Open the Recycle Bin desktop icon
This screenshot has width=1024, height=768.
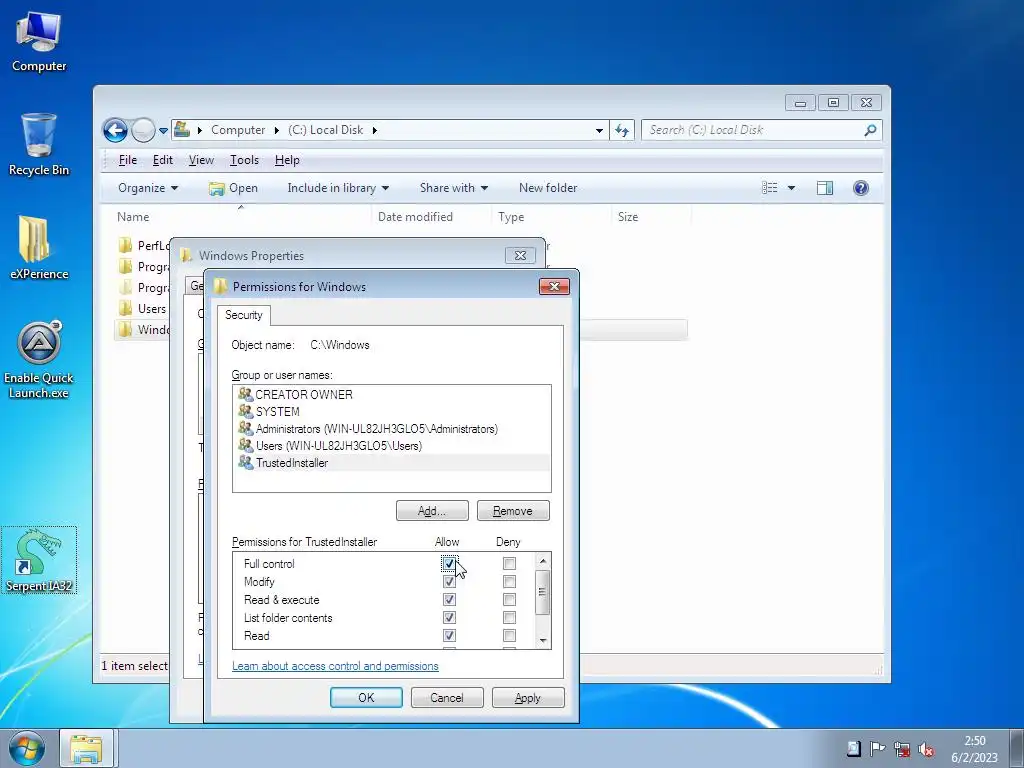[x=39, y=144]
